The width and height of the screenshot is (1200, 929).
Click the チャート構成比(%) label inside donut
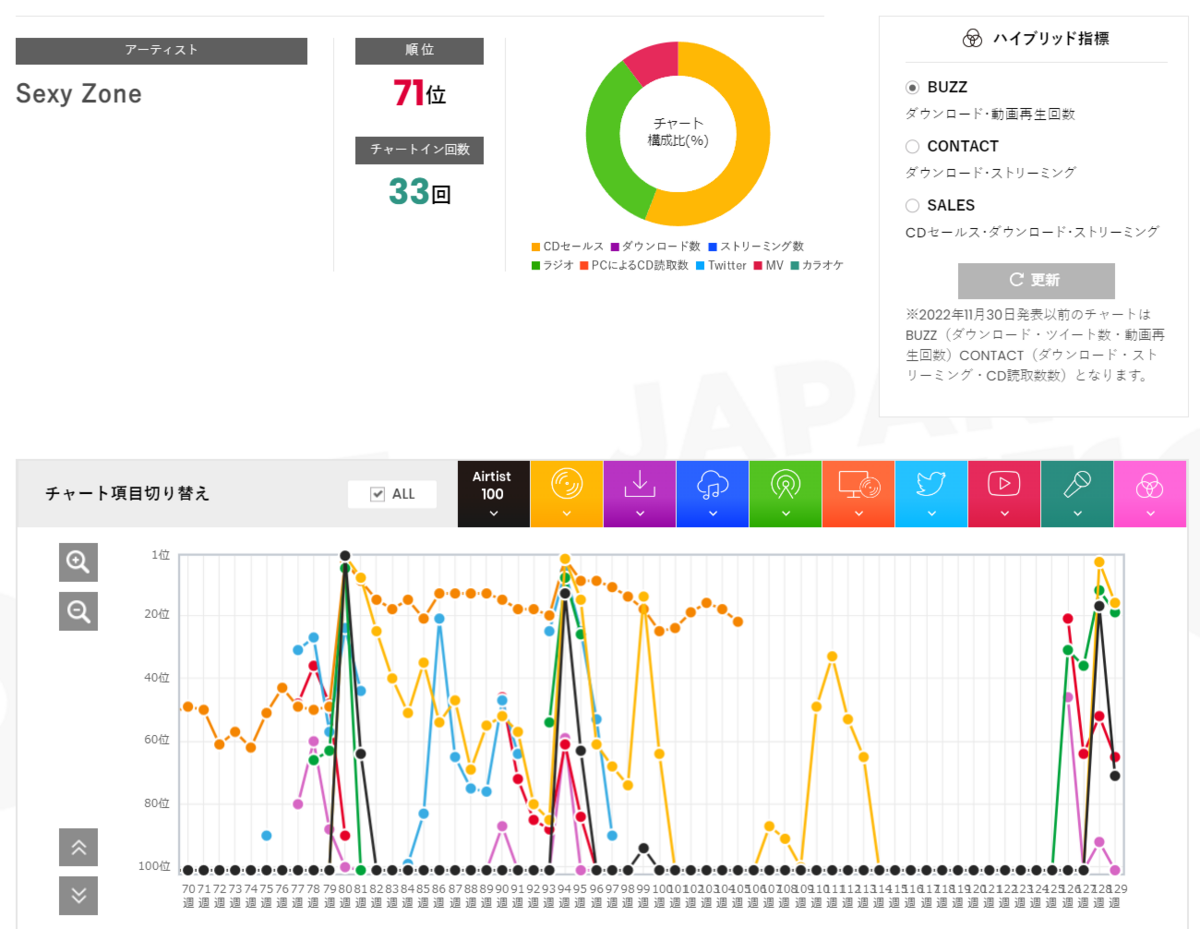[x=678, y=132]
